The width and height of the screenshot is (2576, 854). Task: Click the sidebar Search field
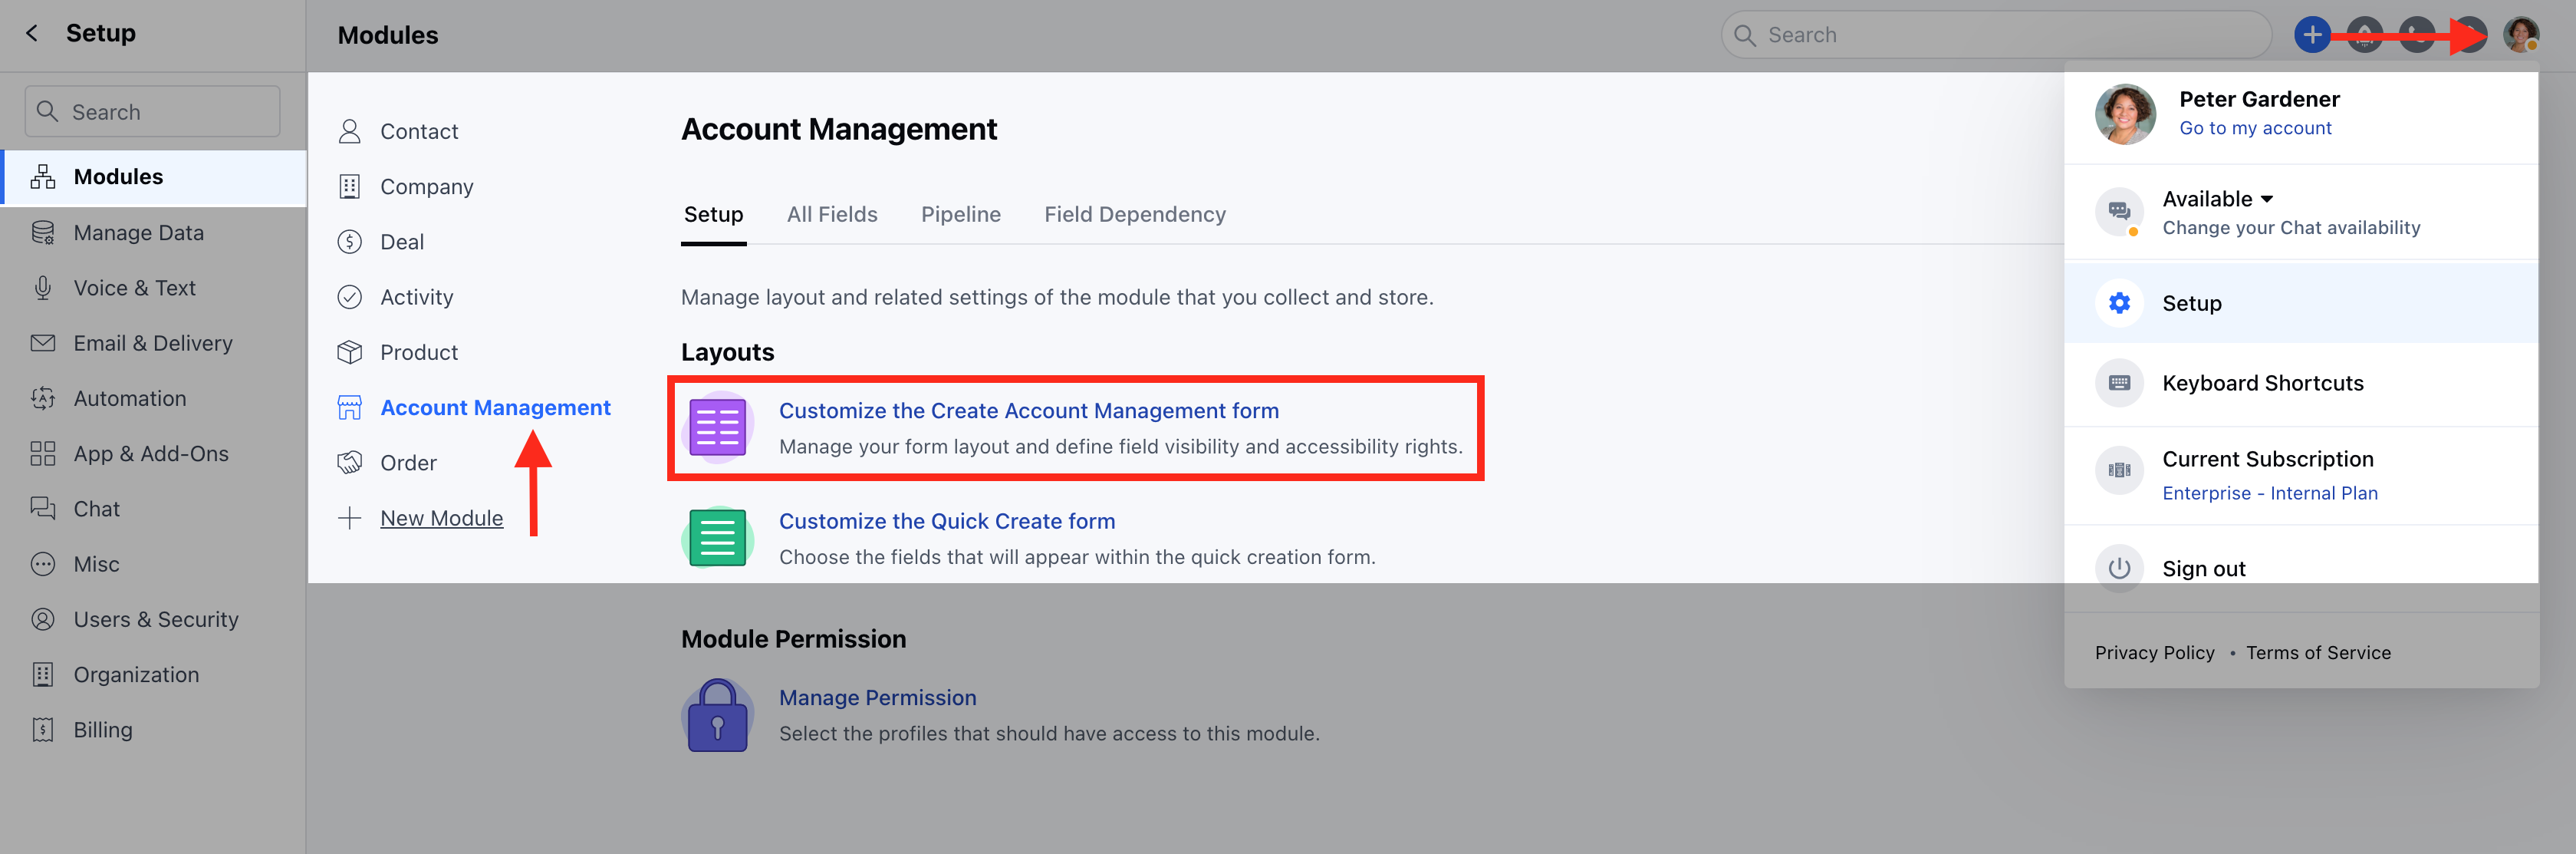[152, 111]
